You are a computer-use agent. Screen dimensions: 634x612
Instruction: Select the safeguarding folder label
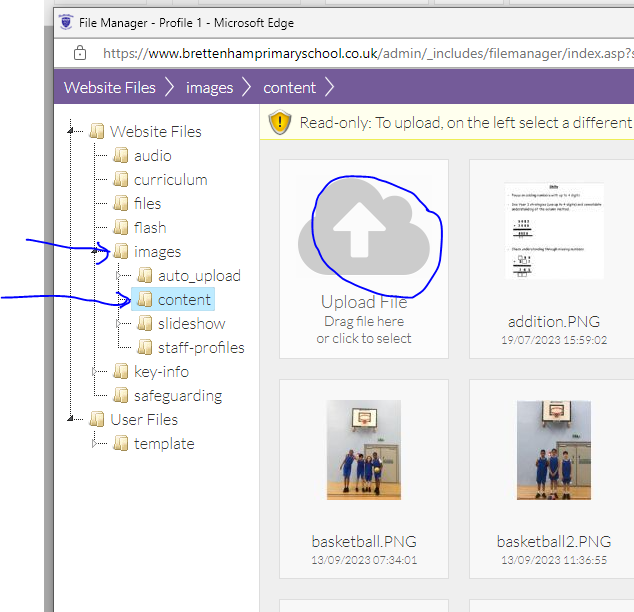[x=178, y=396]
